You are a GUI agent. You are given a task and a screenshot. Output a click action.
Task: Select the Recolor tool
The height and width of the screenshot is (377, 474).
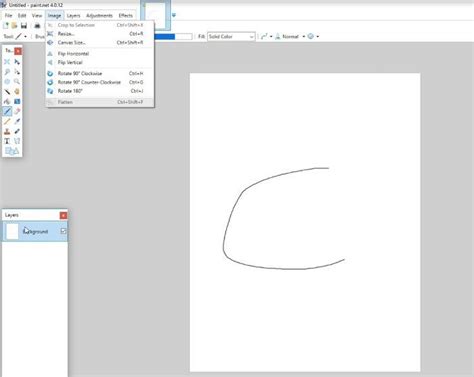pyautogui.click(x=17, y=131)
